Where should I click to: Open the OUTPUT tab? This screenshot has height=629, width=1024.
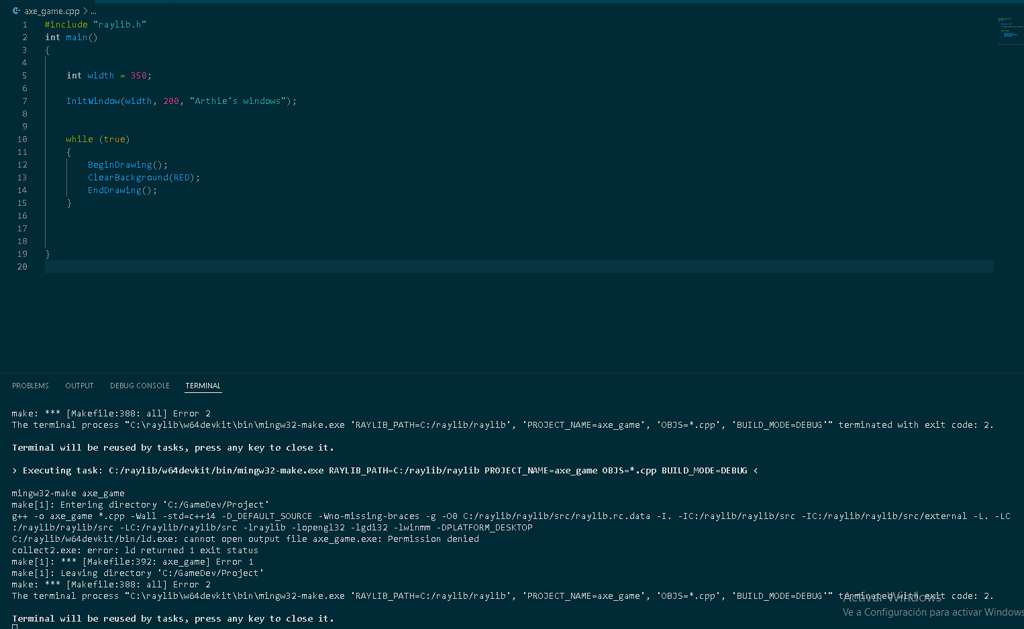[79, 385]
